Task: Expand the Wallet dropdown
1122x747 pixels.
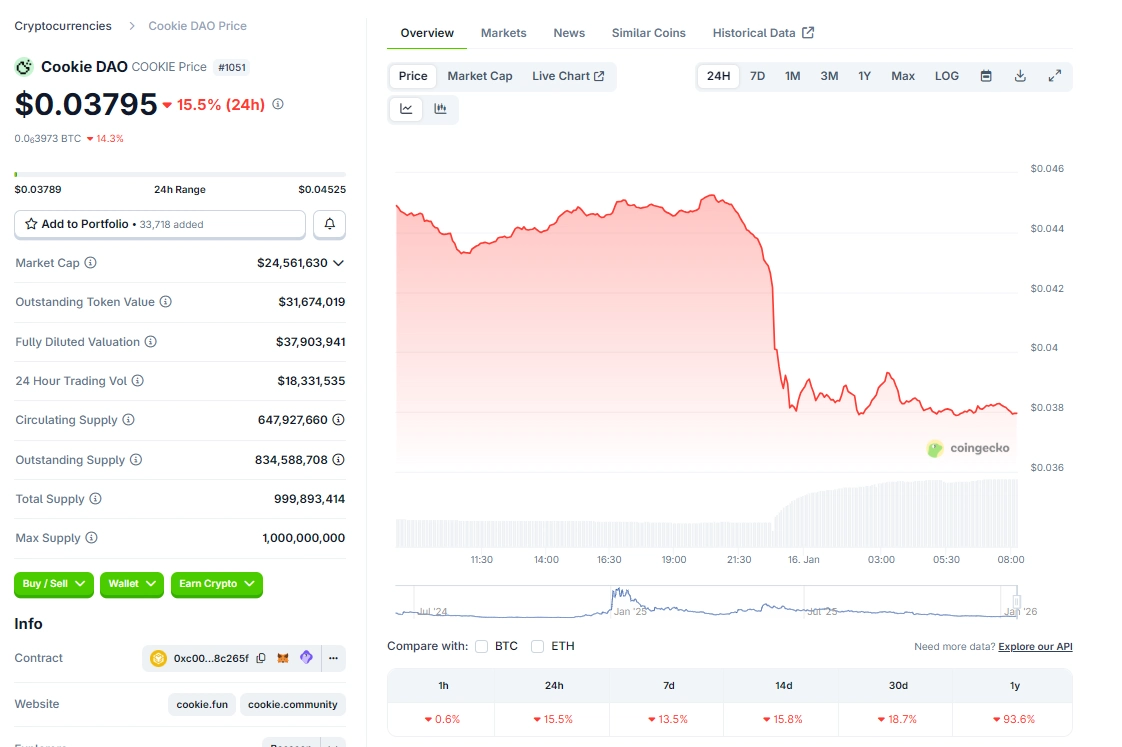Action: tap(132, 584)
